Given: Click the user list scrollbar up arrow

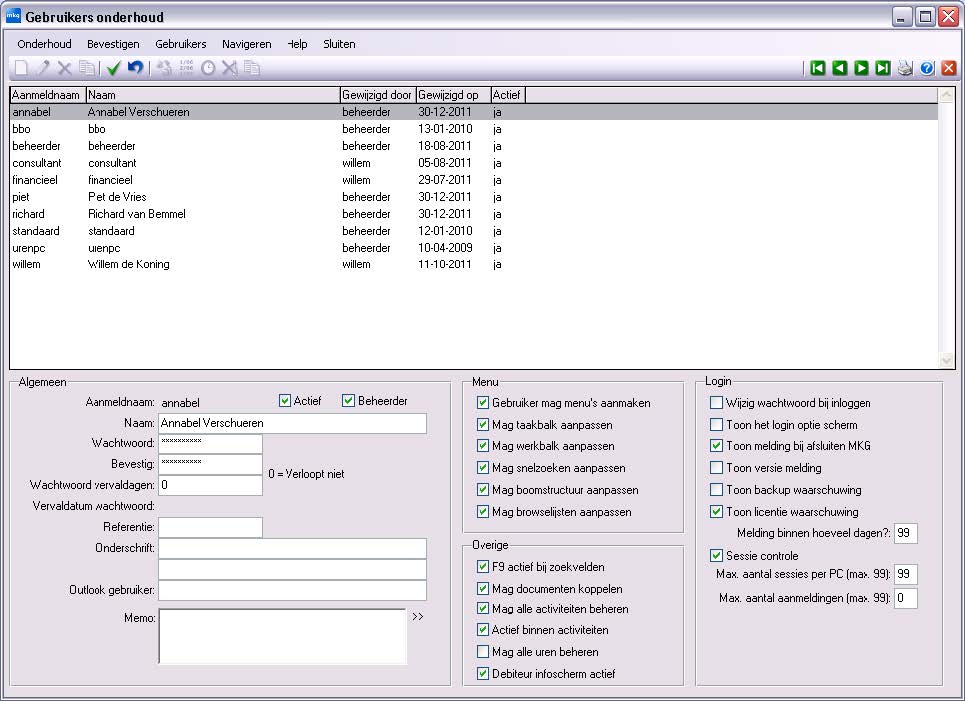Looking at the screenshot, I should coord(946,95).
